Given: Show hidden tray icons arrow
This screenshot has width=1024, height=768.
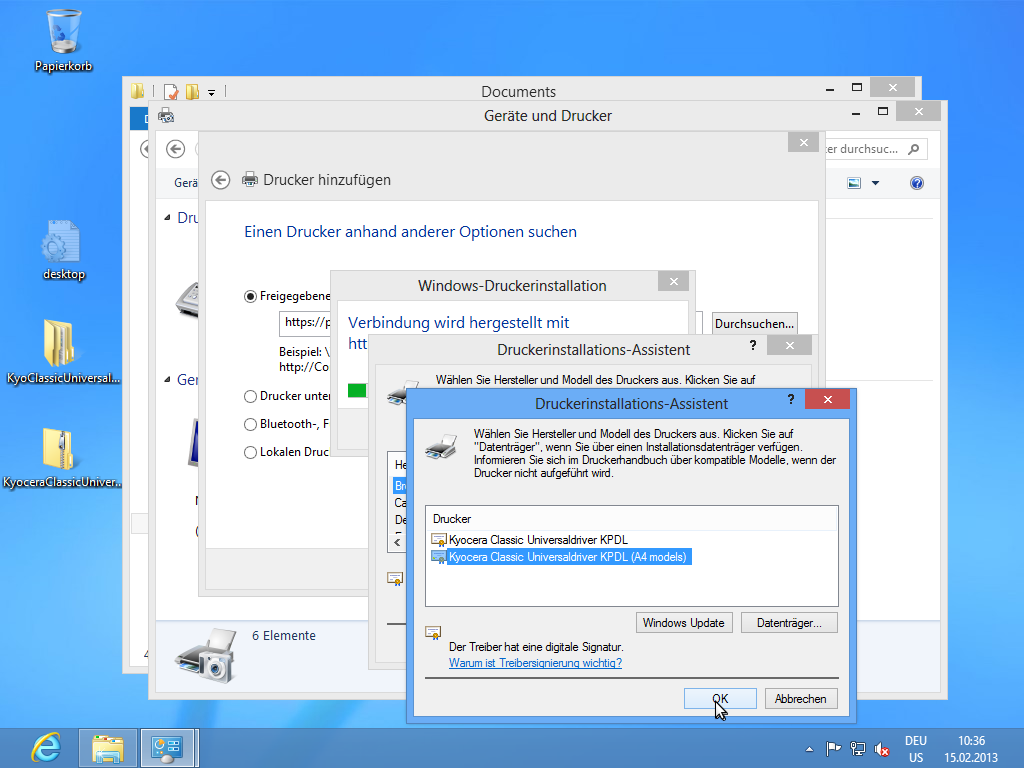Looking at the screenshot, I should pyautogui.click(x=810, y=749).
